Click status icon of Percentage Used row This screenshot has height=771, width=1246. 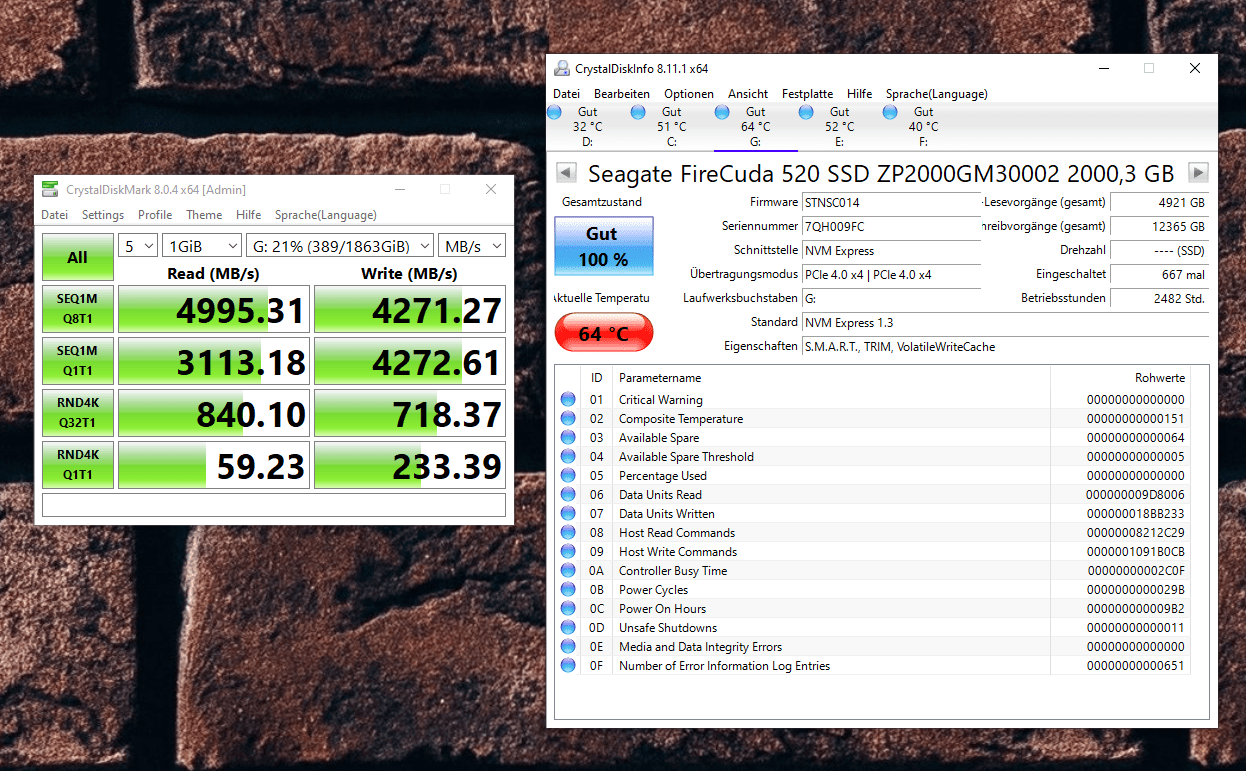click(x=568, y=476)
